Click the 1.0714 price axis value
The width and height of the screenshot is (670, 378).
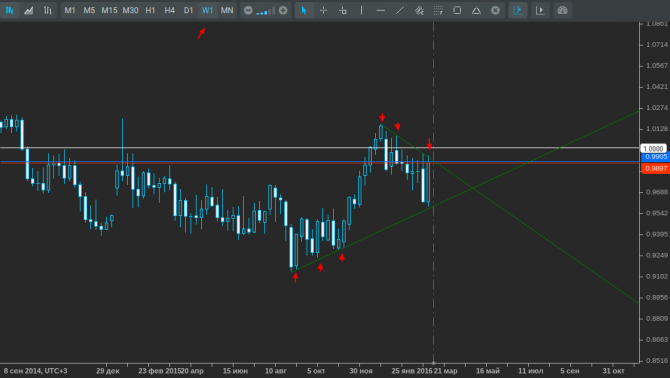pos(656,44)
